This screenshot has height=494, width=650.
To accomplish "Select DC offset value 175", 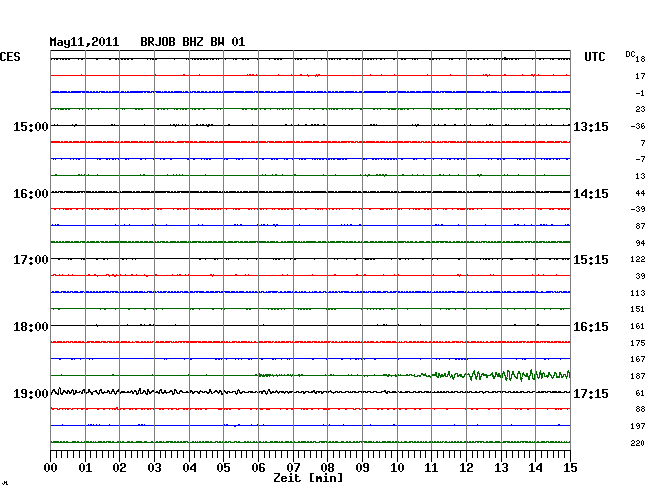I will [x=638, y=343].
